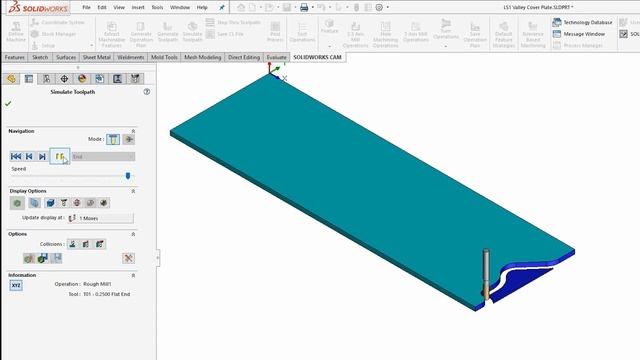Viewport: 640px width, 360px height.
Task: Open the Technology Database
Action: coord(582,22)
